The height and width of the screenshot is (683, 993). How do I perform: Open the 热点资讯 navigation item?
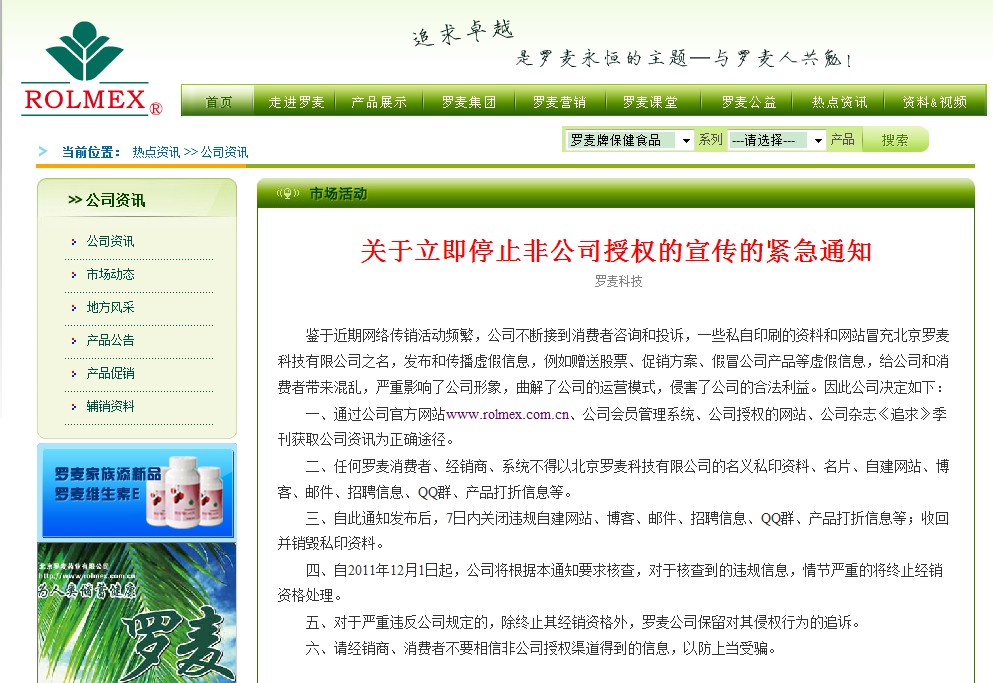point(839,101)
